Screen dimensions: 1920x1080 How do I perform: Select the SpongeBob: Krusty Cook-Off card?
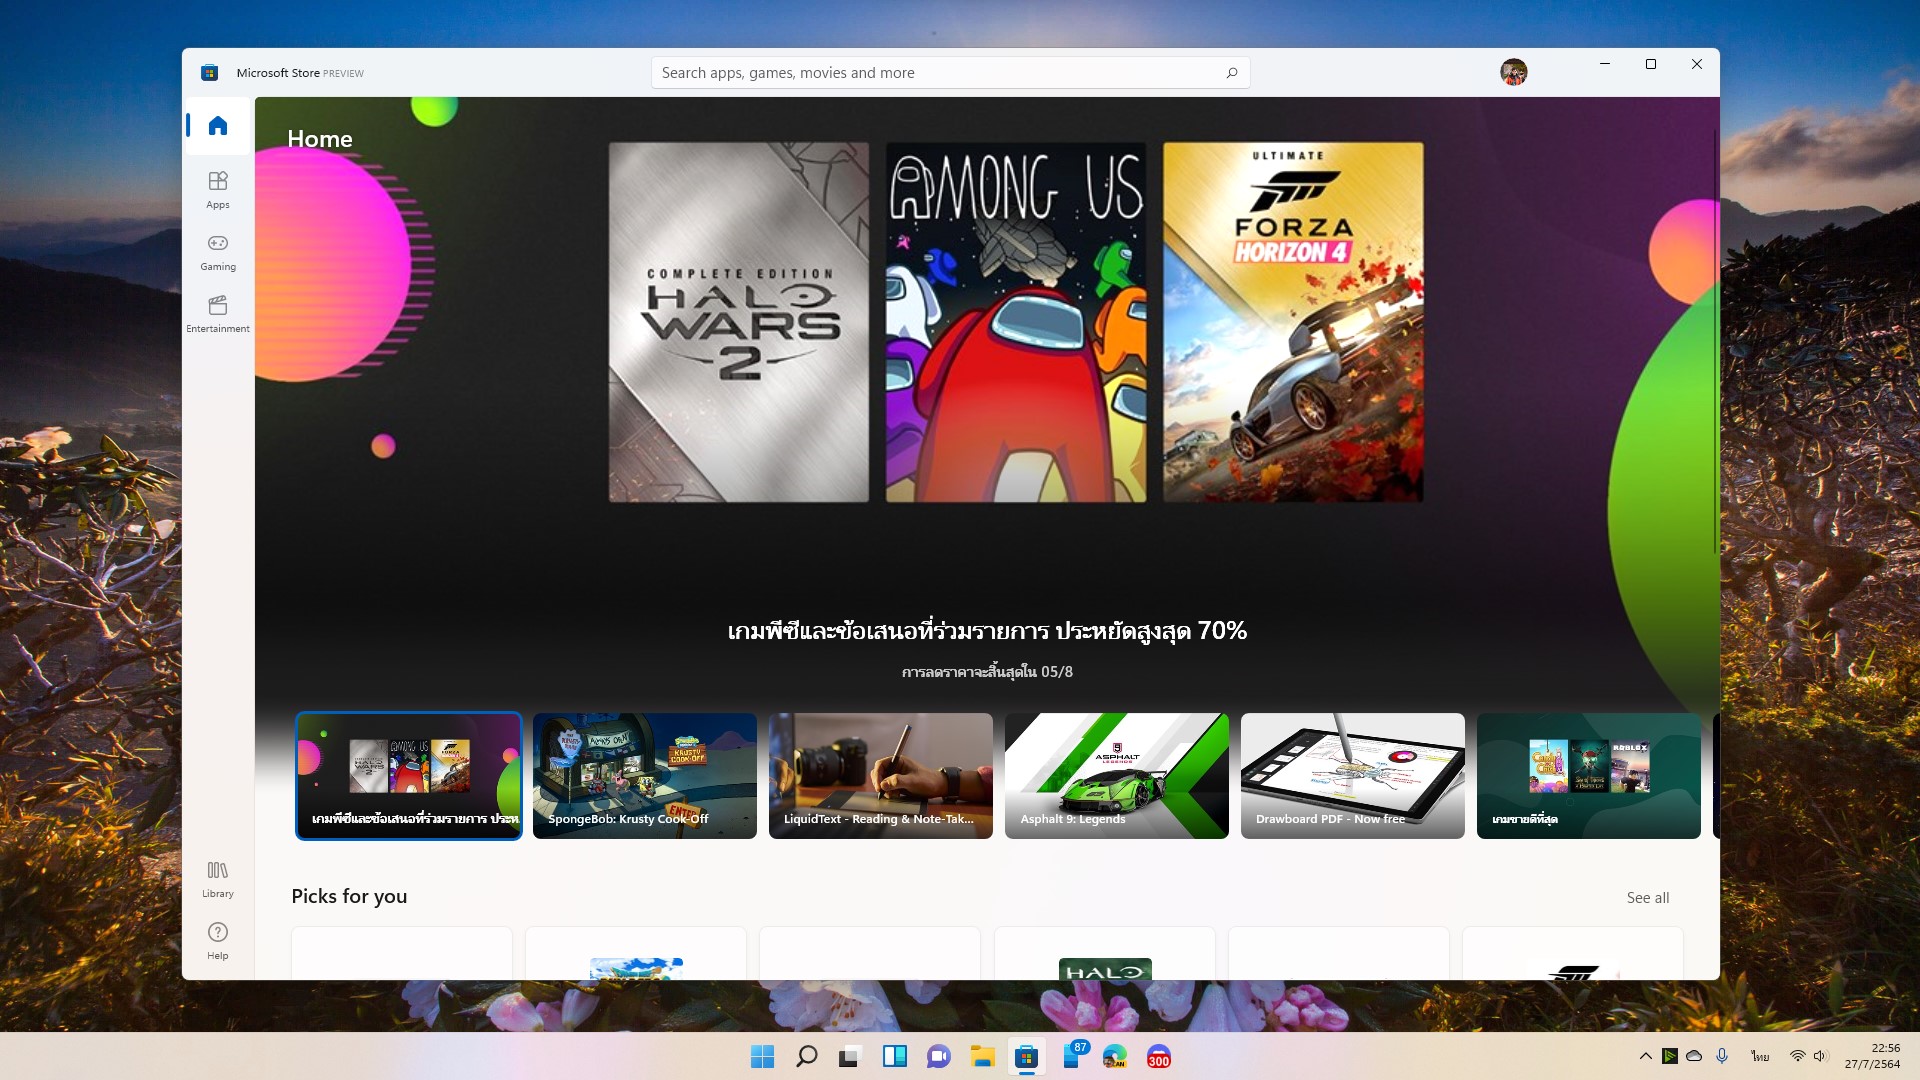pyautogui.click(x=645, y=776)
